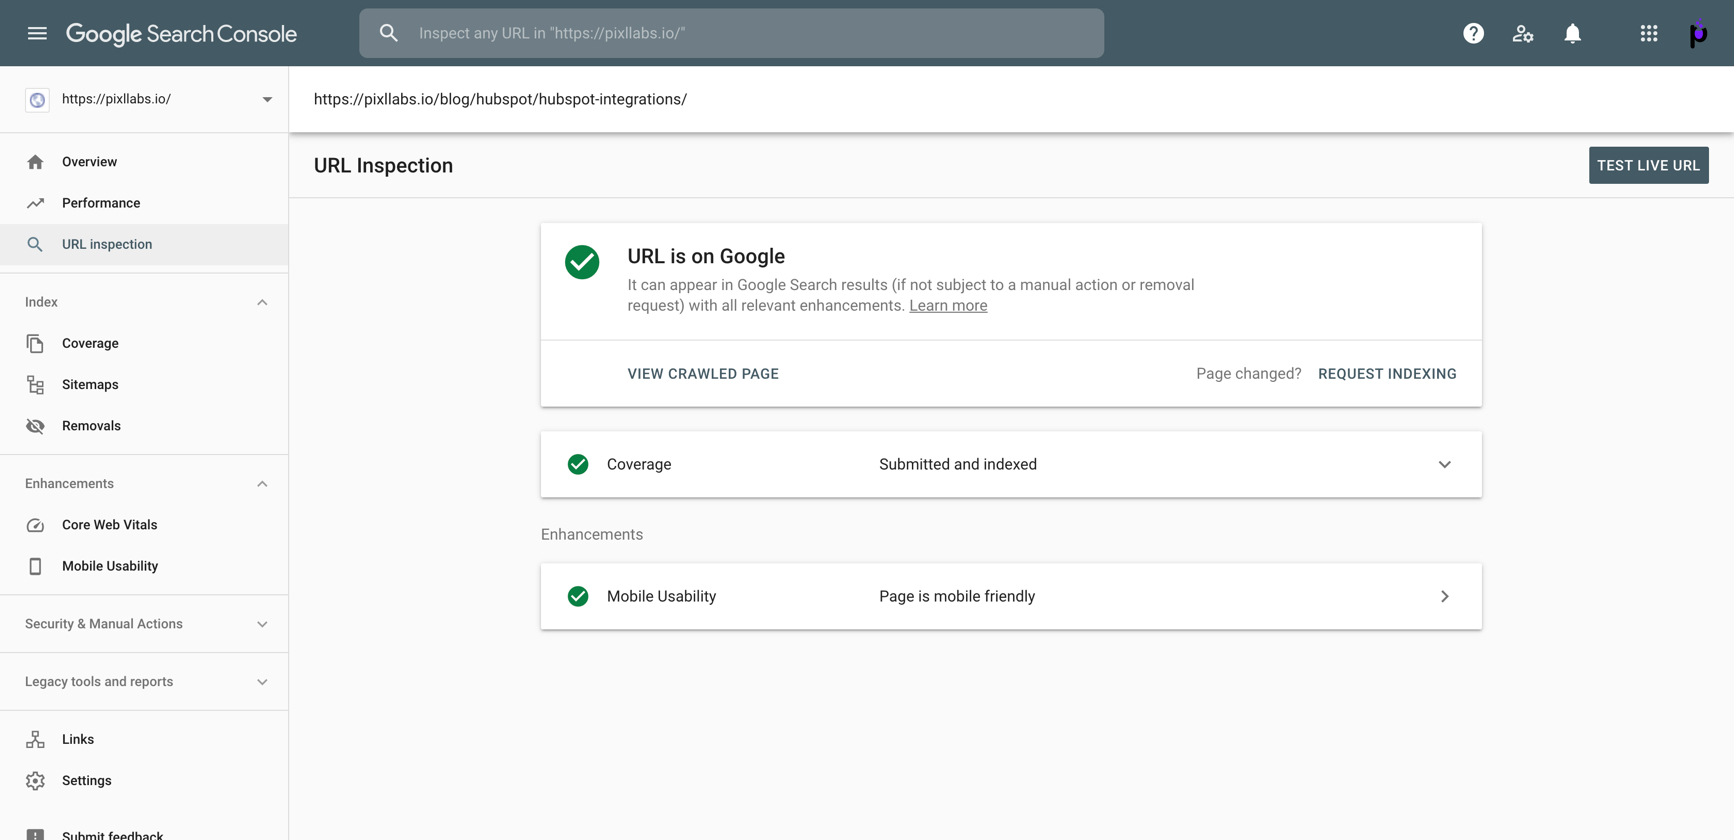Screen dimensions: 1734x840
Task: Open the account profile avatar
Action: point(1698,34)
